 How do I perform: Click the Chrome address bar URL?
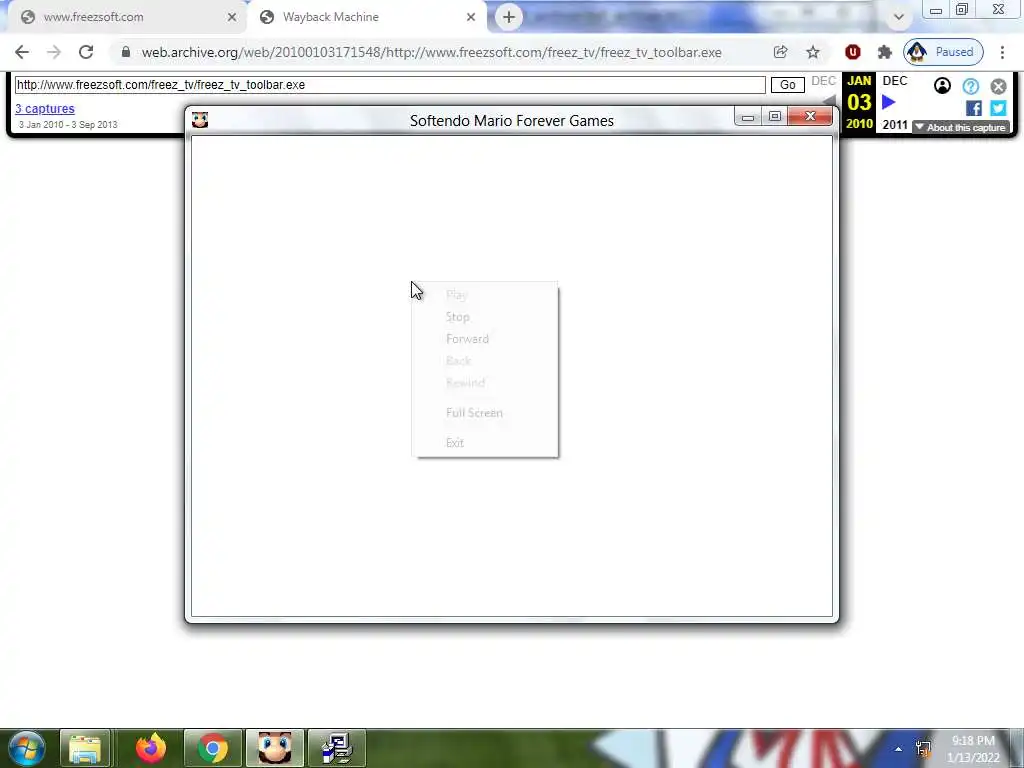click(x=432, y=52)
